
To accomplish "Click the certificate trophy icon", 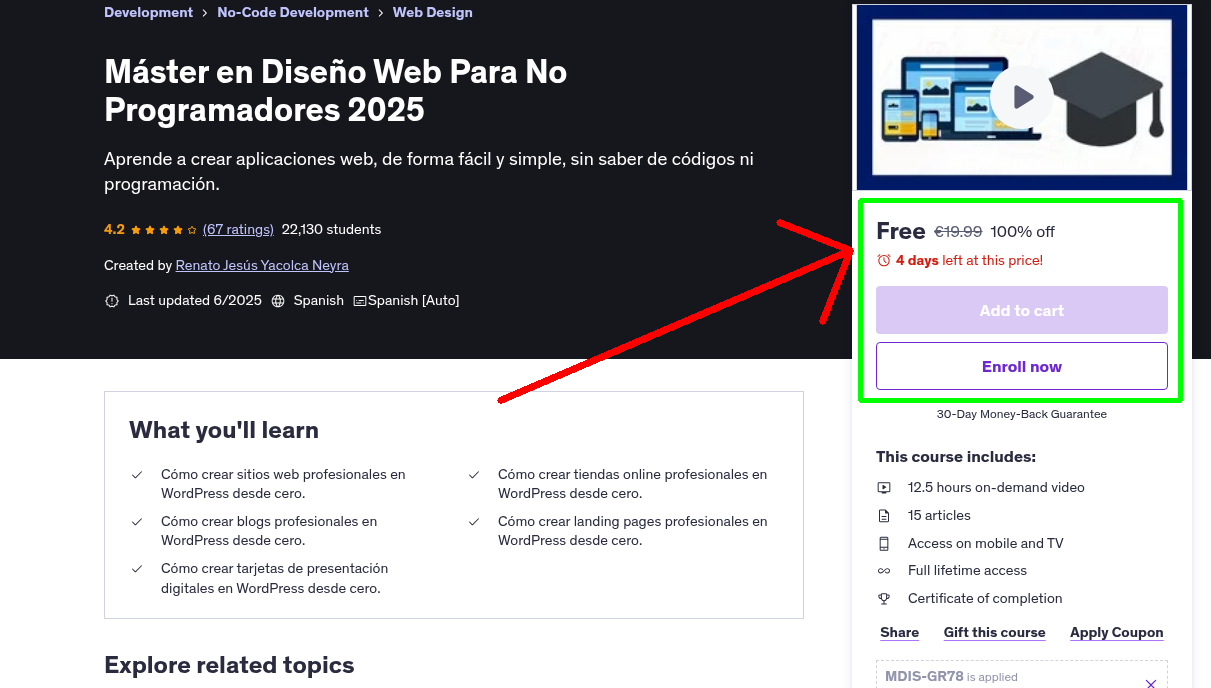I will [x=884, y=599].
